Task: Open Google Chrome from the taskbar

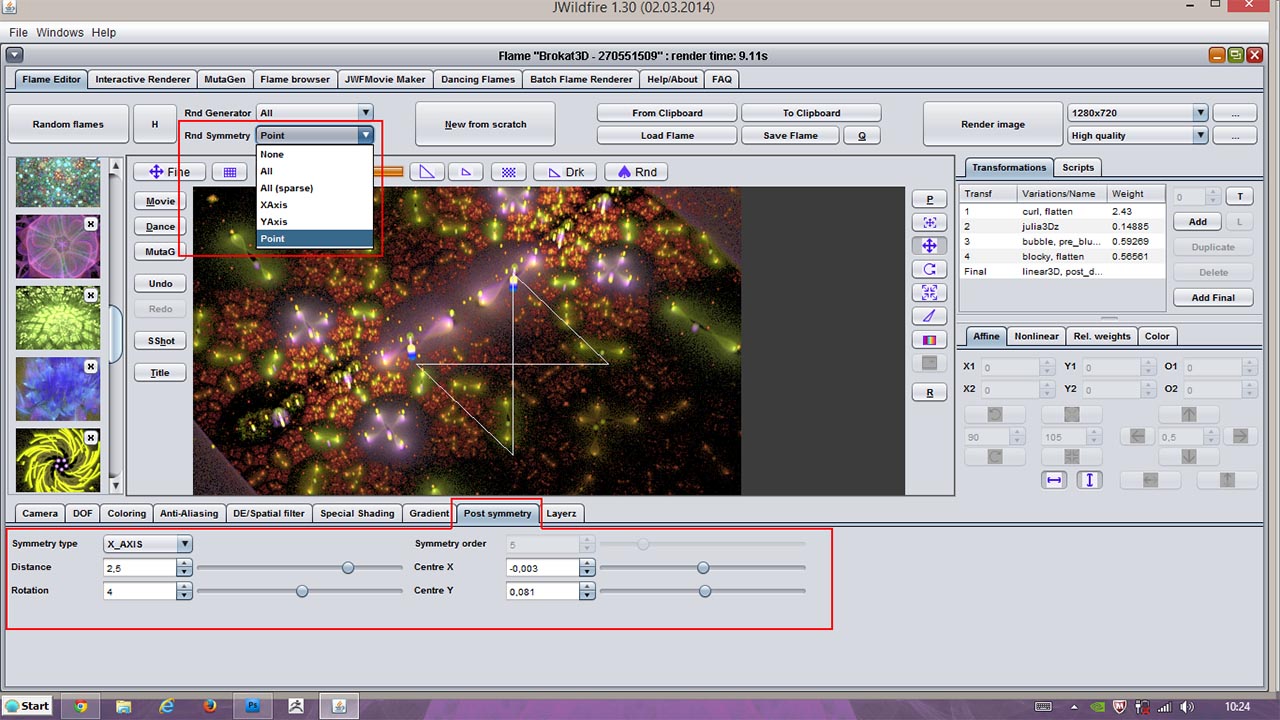Action: pyautogui.click(x=81, y=706)
